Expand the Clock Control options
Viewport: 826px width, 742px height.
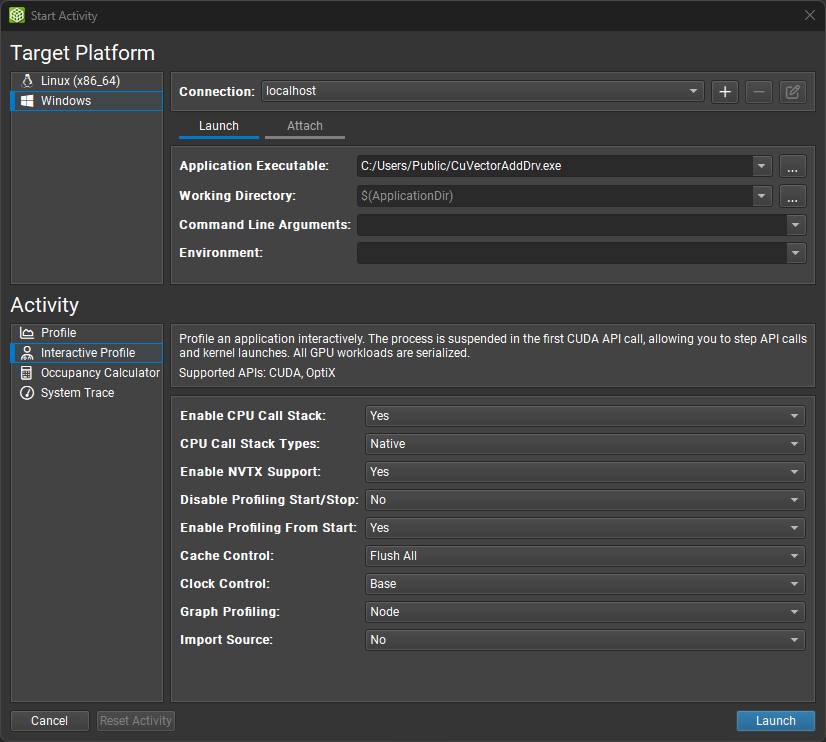[x=793, y=583]
